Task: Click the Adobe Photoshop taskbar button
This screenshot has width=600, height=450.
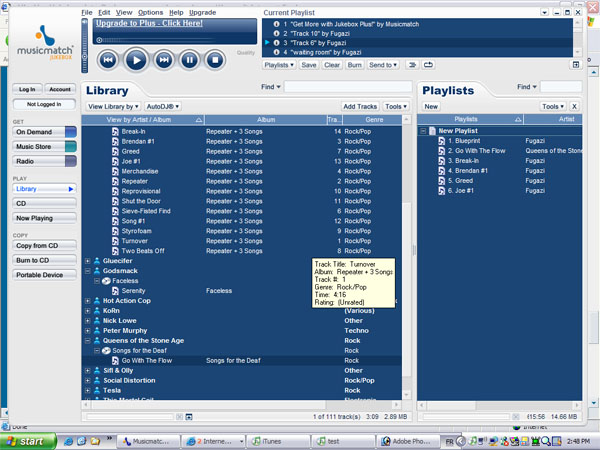Action: [407, 441]
